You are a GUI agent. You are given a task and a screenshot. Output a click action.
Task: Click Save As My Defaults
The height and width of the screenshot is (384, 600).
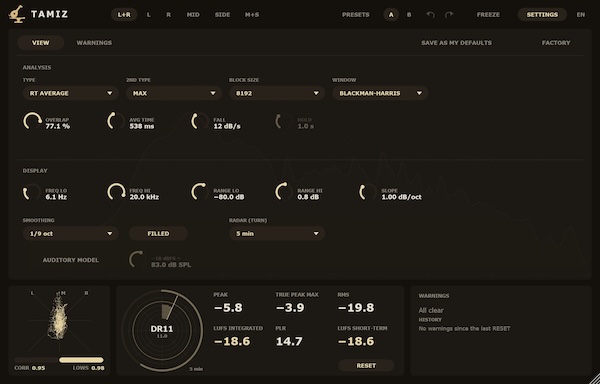point(457,43)
